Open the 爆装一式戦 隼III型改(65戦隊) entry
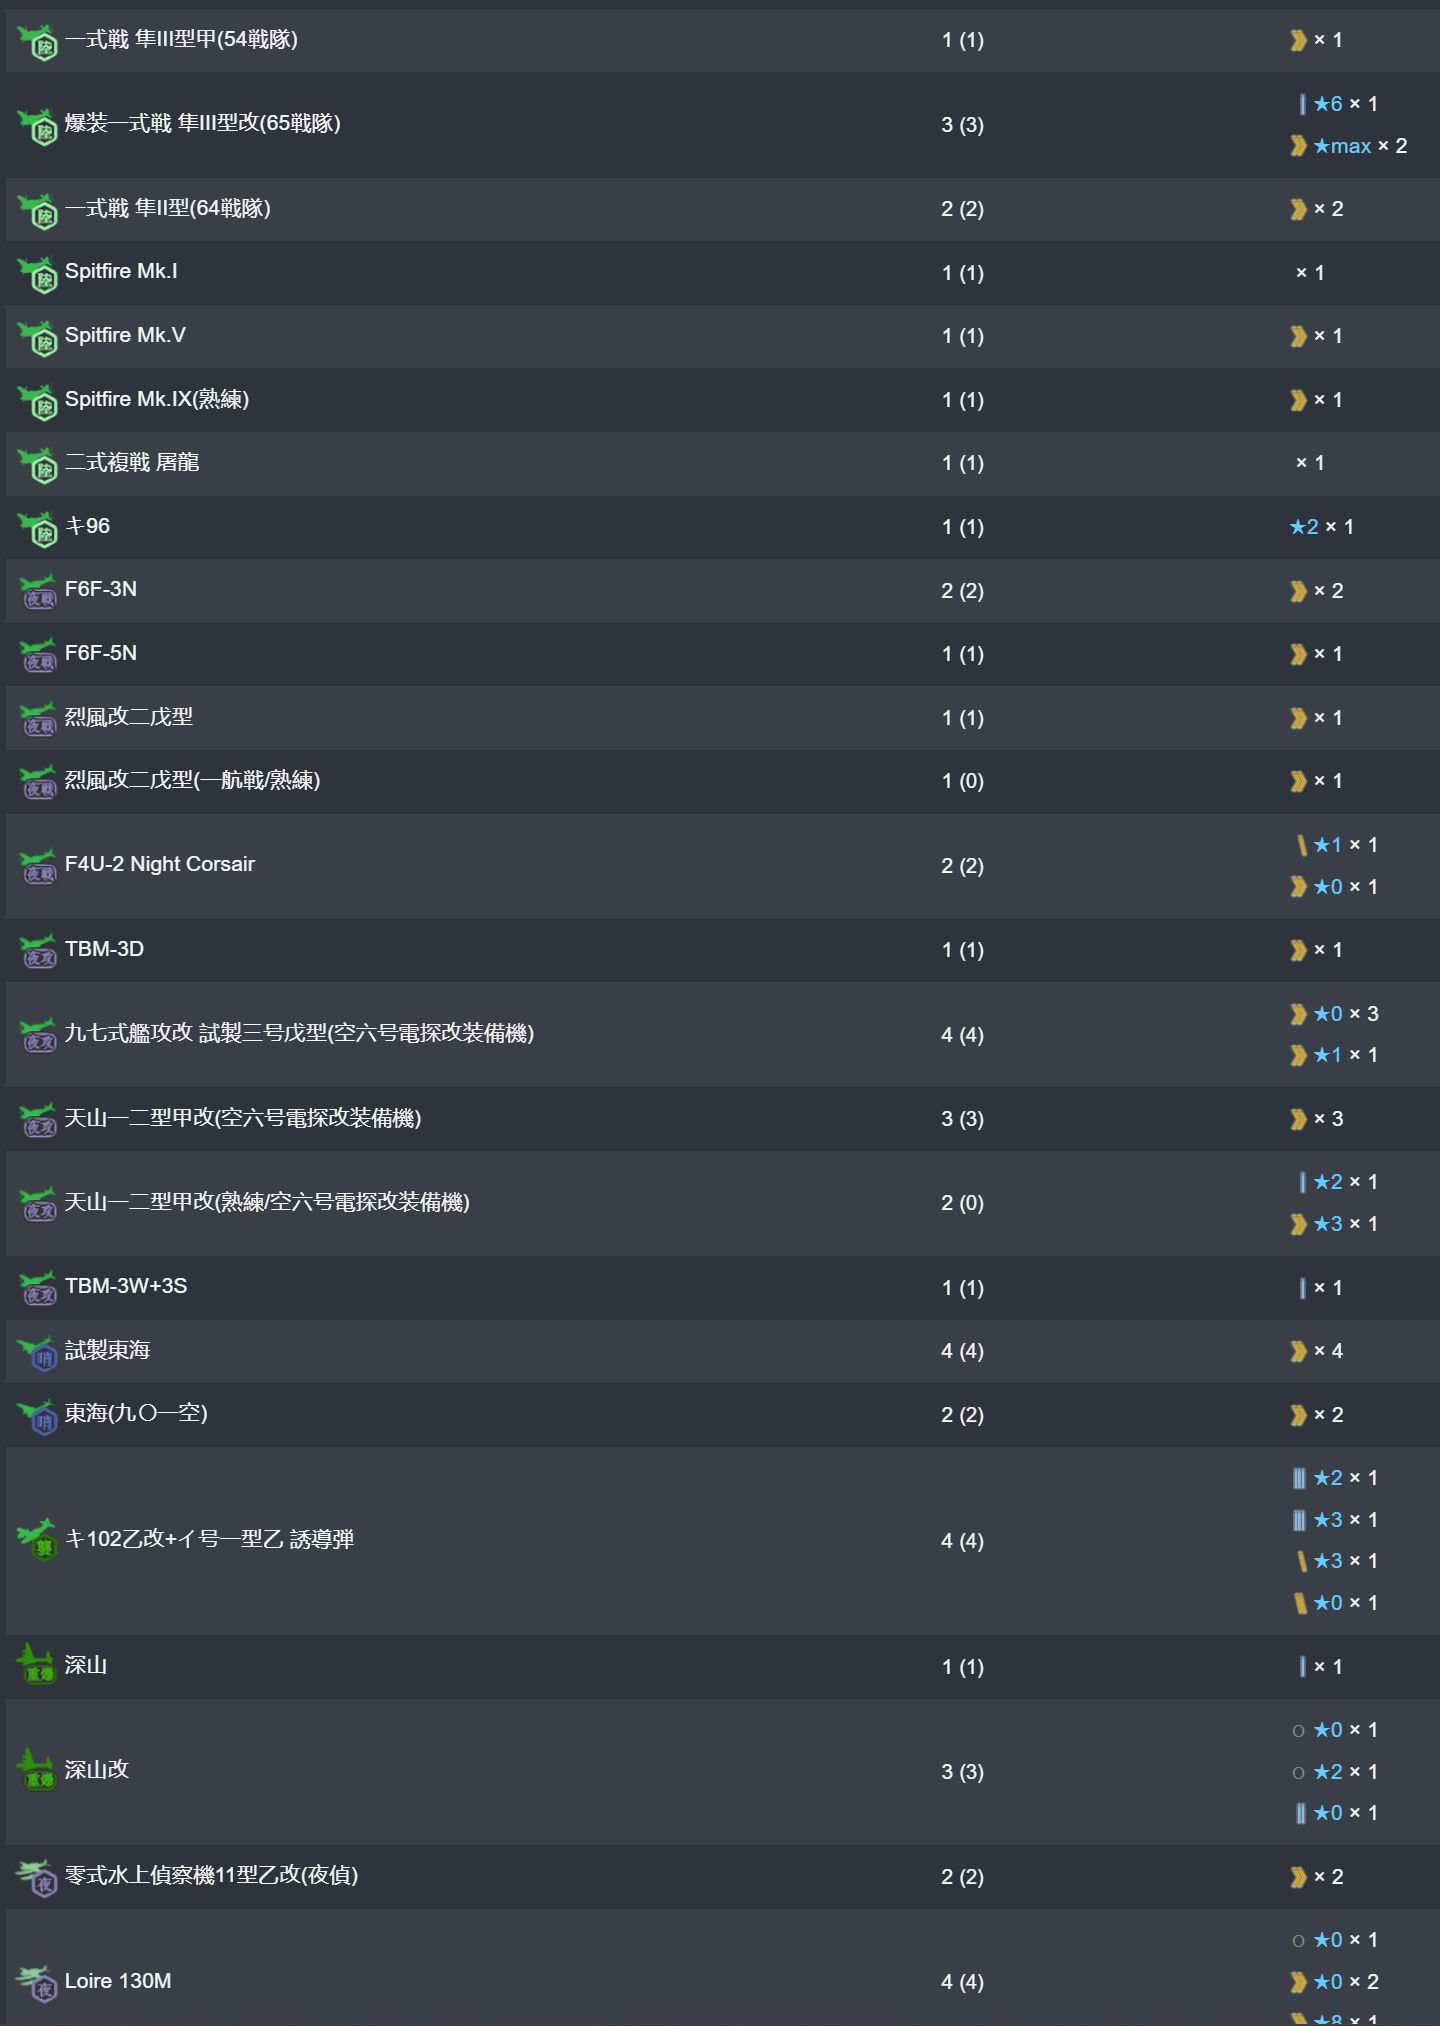Screen dimensions: 1440x2026 (203, 123)
